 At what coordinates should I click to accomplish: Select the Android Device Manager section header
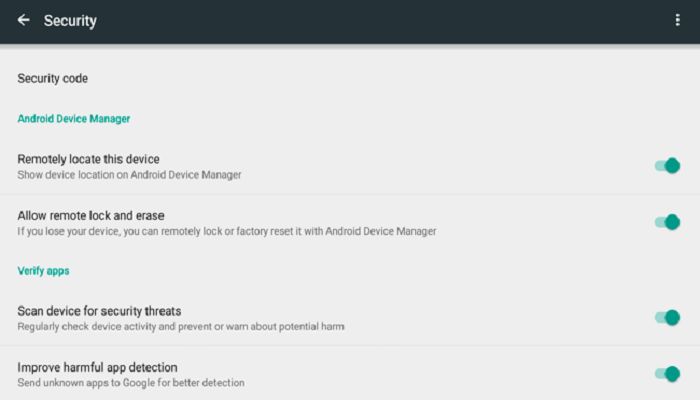point(74,119)
